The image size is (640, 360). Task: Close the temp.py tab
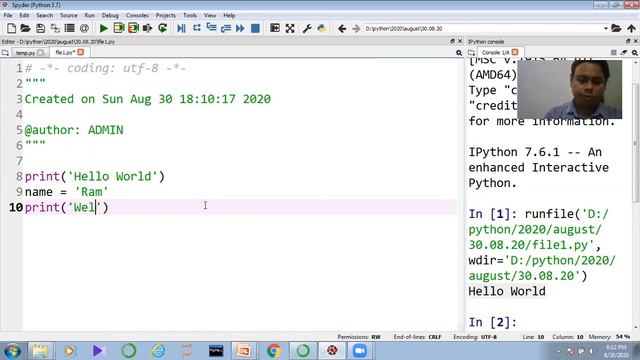point(40,53)
